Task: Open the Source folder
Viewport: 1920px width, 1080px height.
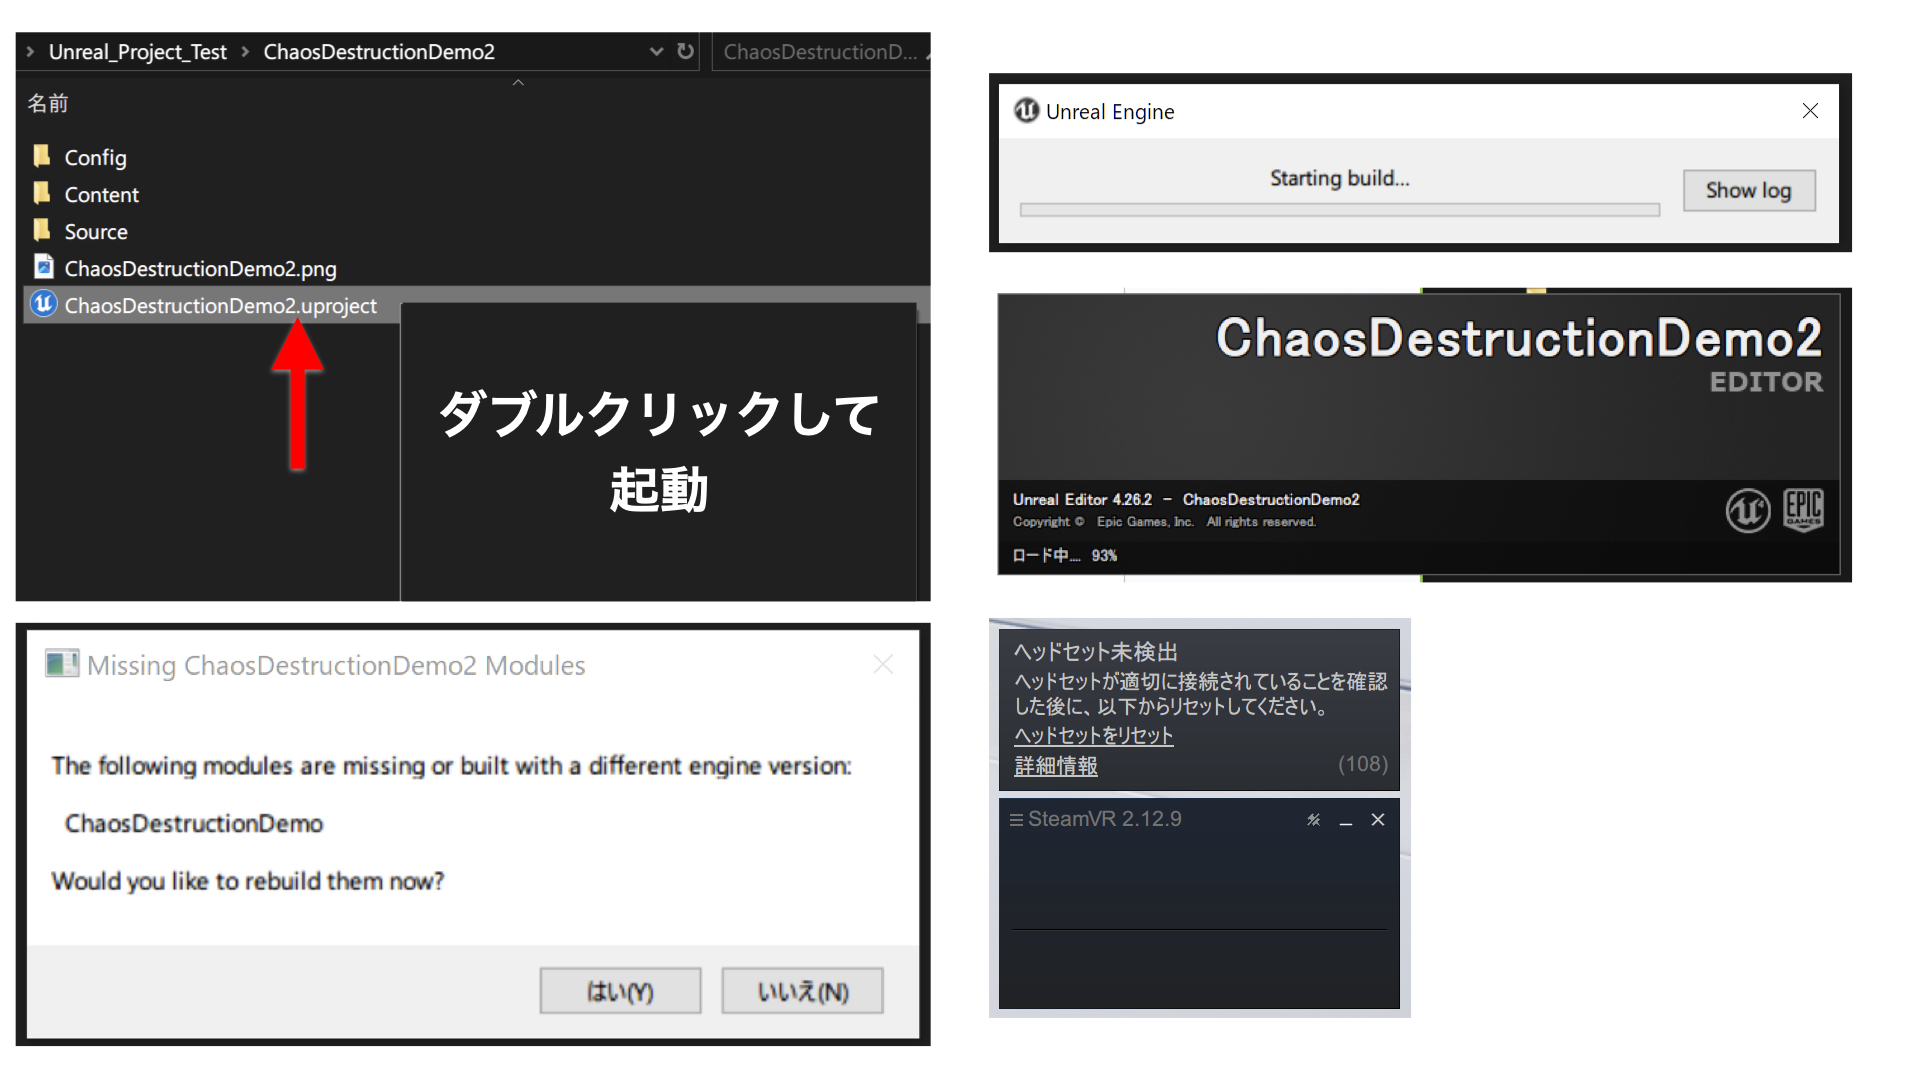Action: tap(96, 232)
